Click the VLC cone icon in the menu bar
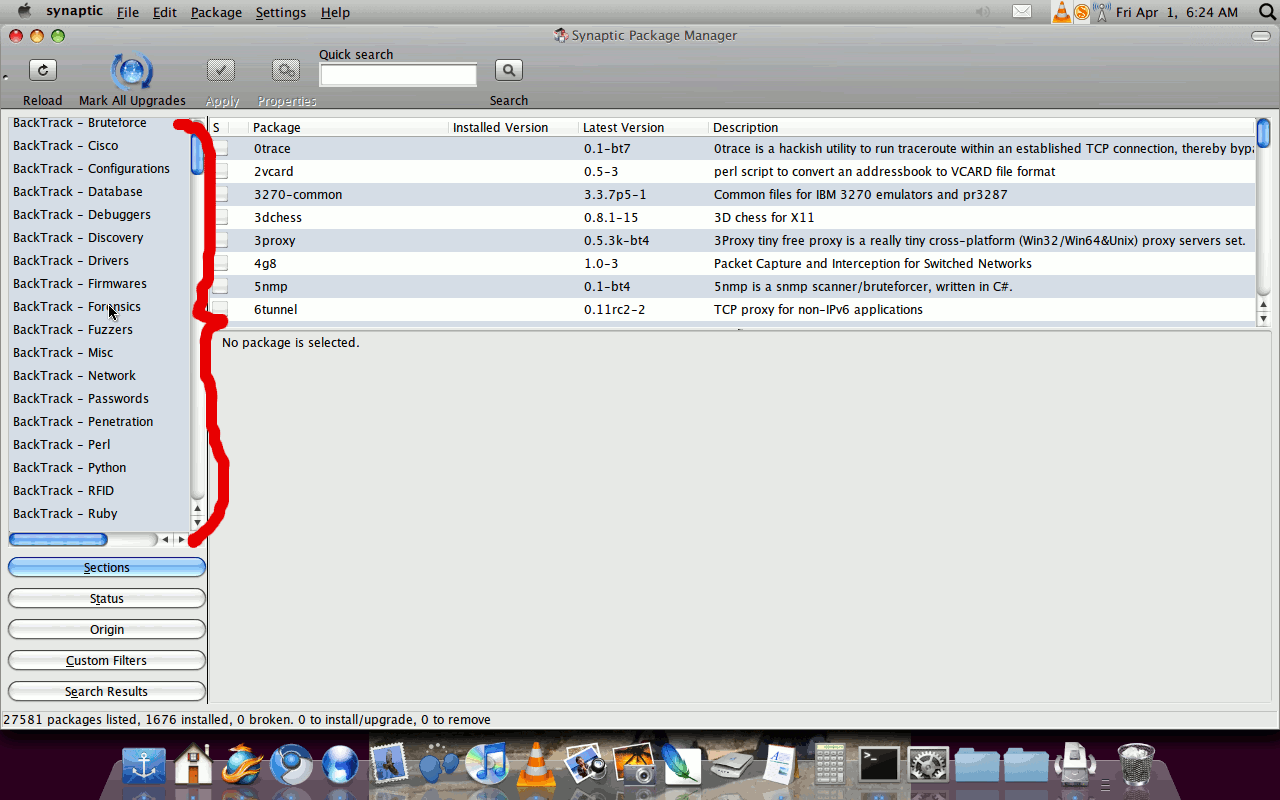 [x=1061, y=12]
